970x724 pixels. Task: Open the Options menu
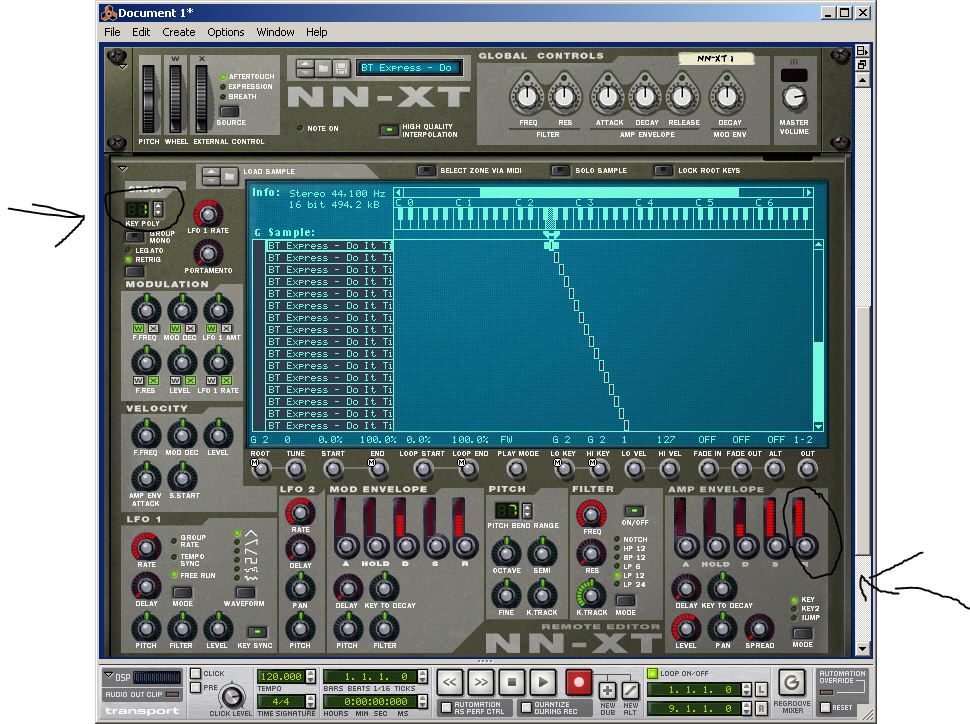coord(225,32)
